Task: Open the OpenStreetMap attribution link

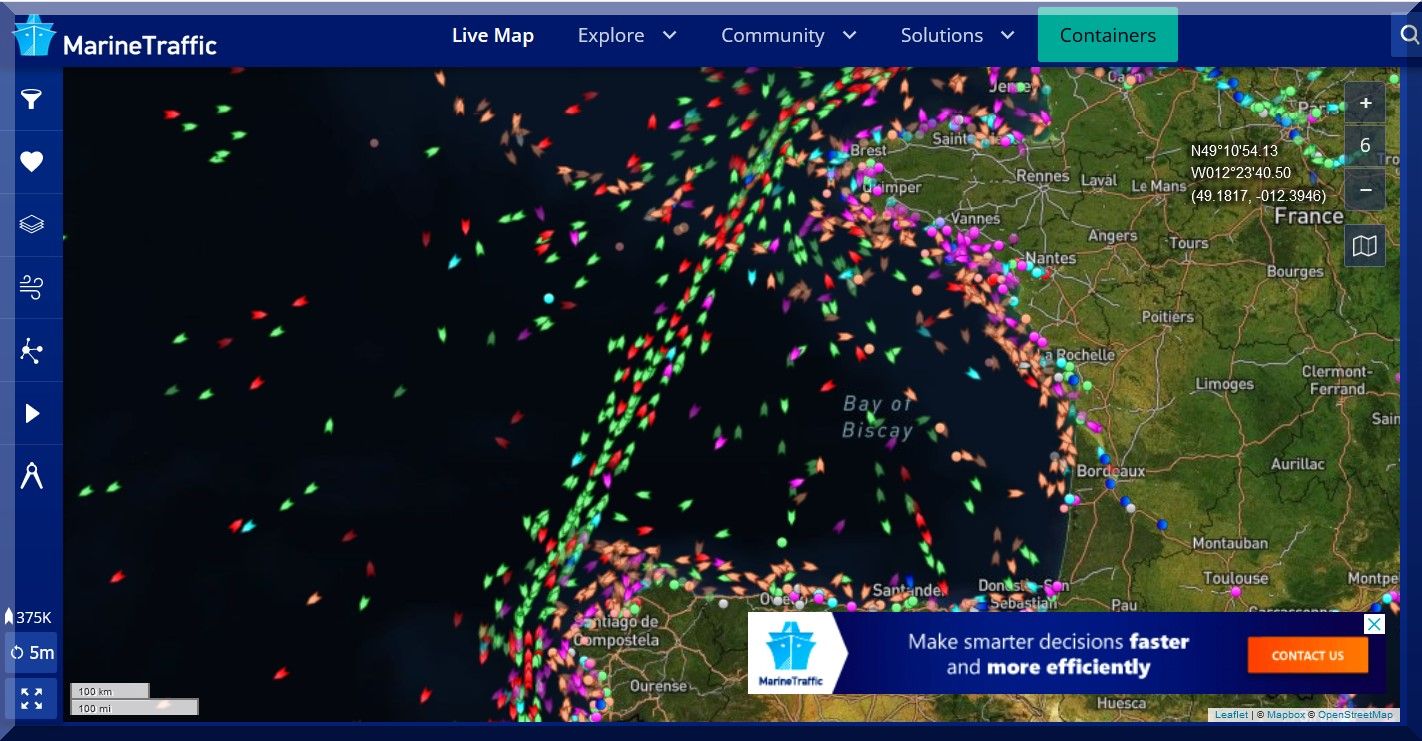Action: [x=1355, y=715]
